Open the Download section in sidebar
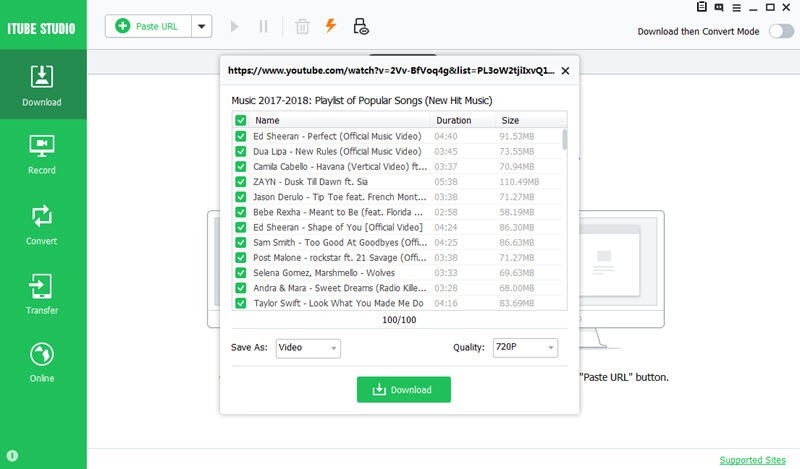Image resolution: width=800 pixels, height=469 pixels. [42, 85]
